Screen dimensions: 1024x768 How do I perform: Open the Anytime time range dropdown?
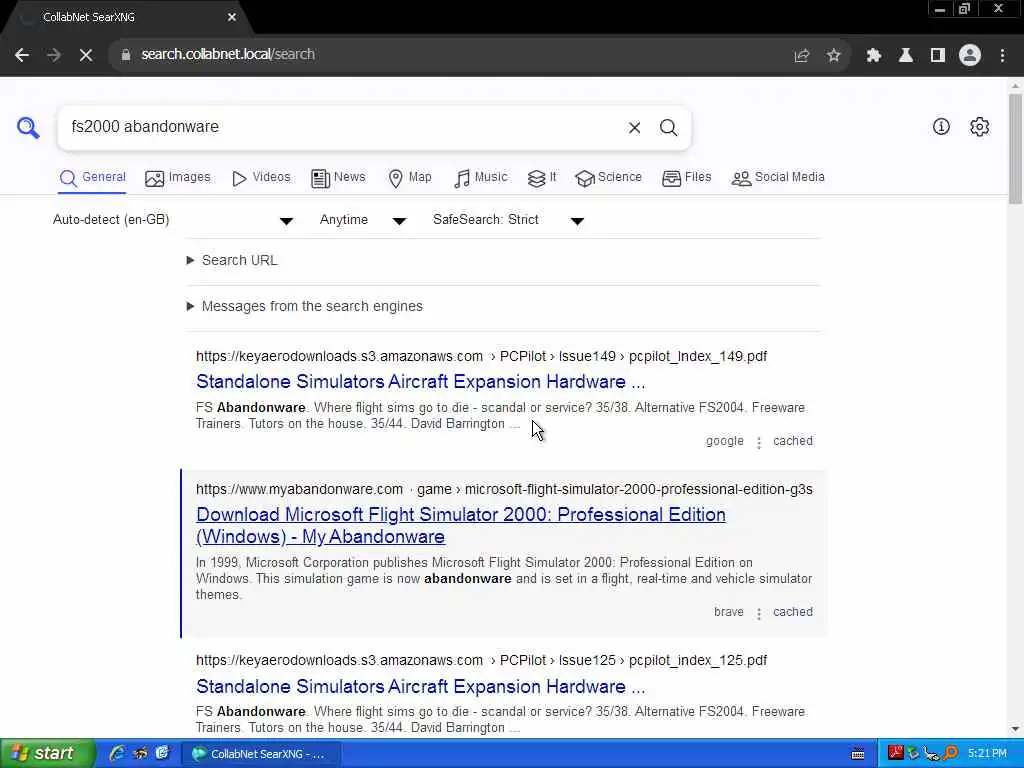tap(362, 220)
